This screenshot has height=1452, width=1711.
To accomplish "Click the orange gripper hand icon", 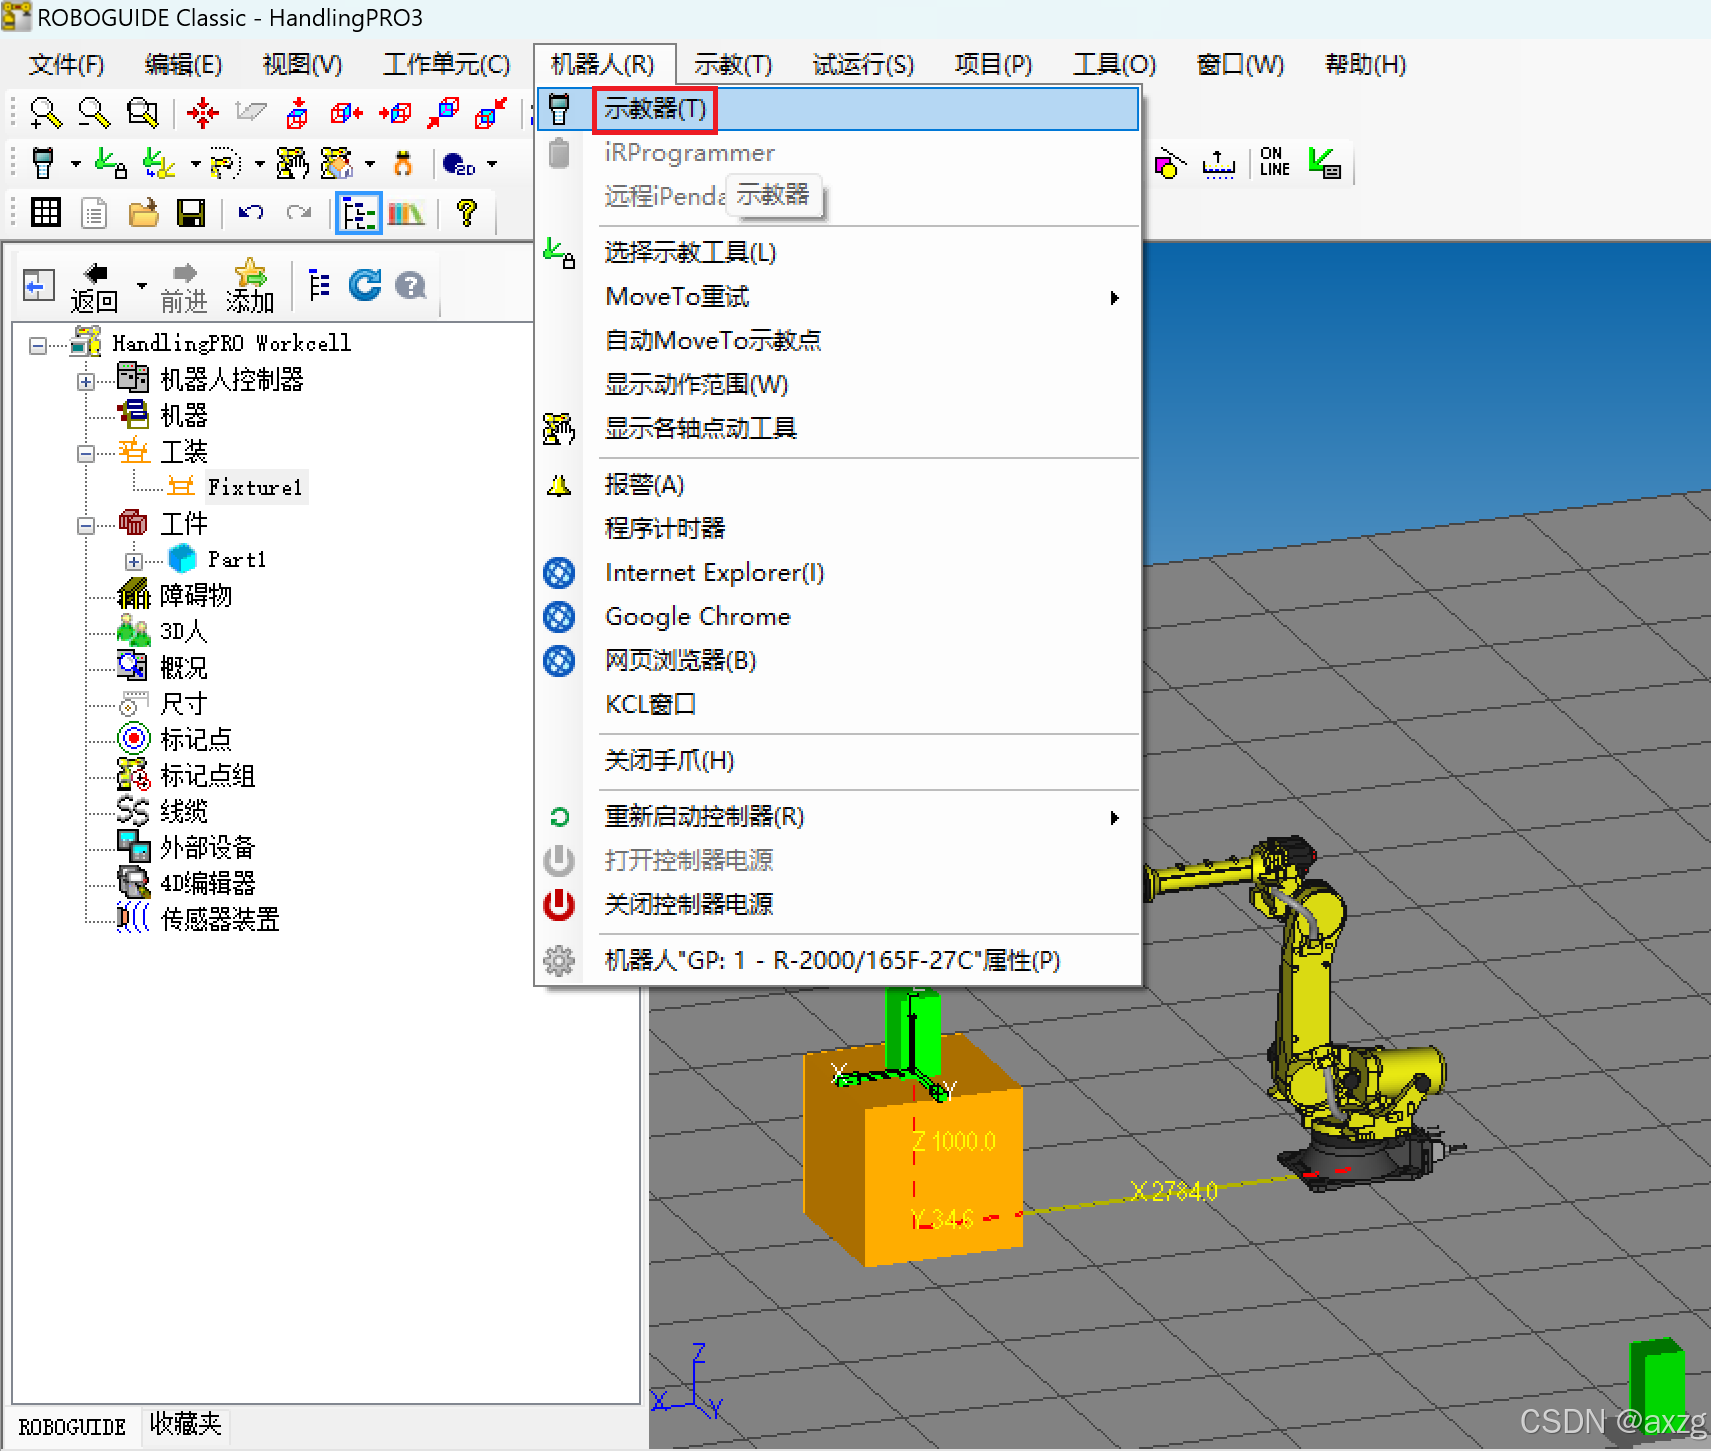I will (403, 163).
